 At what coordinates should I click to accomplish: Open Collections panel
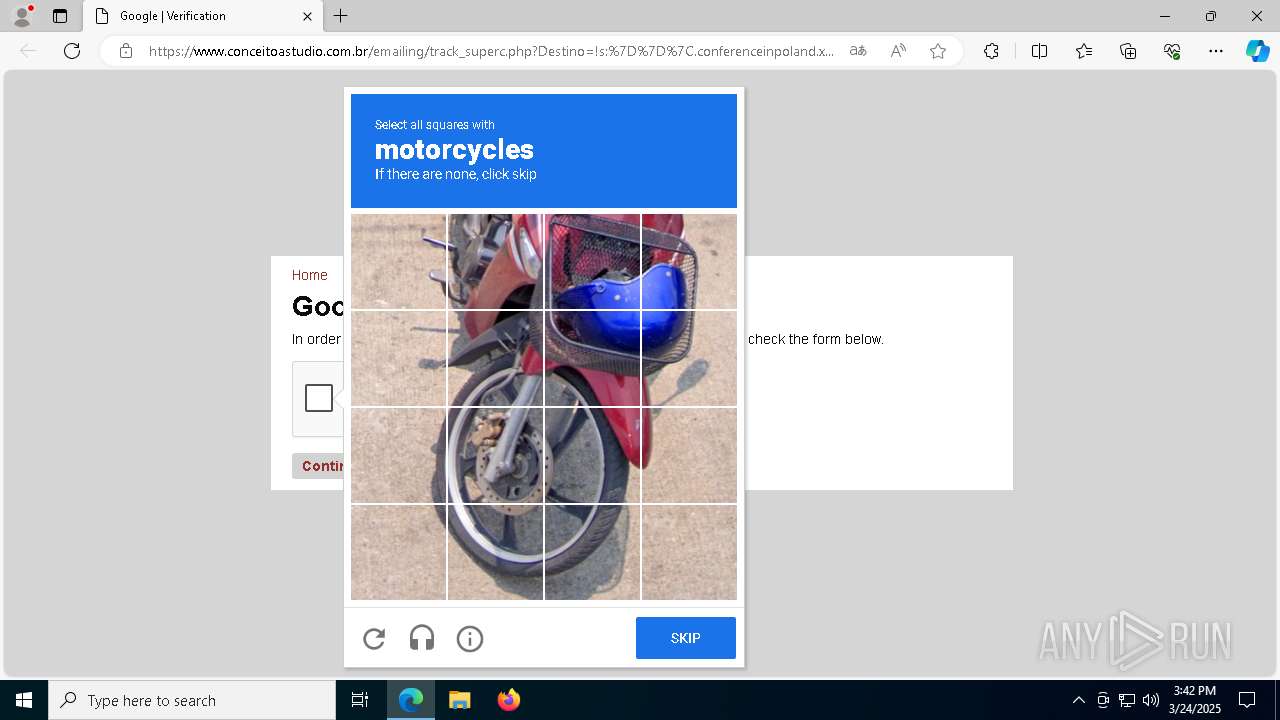(1128, 51)
